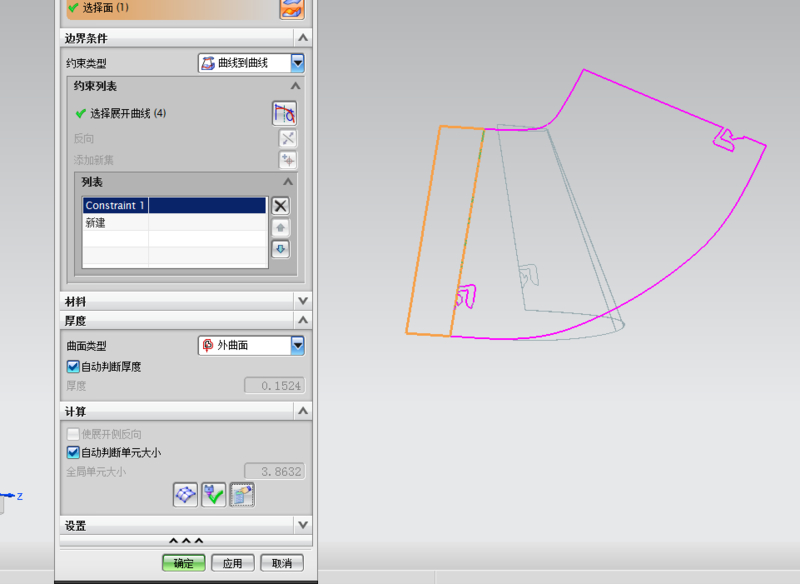Open the surface type (曲面类型) dropdown
This screenshot has width=800, height=584.
point(297,345)
